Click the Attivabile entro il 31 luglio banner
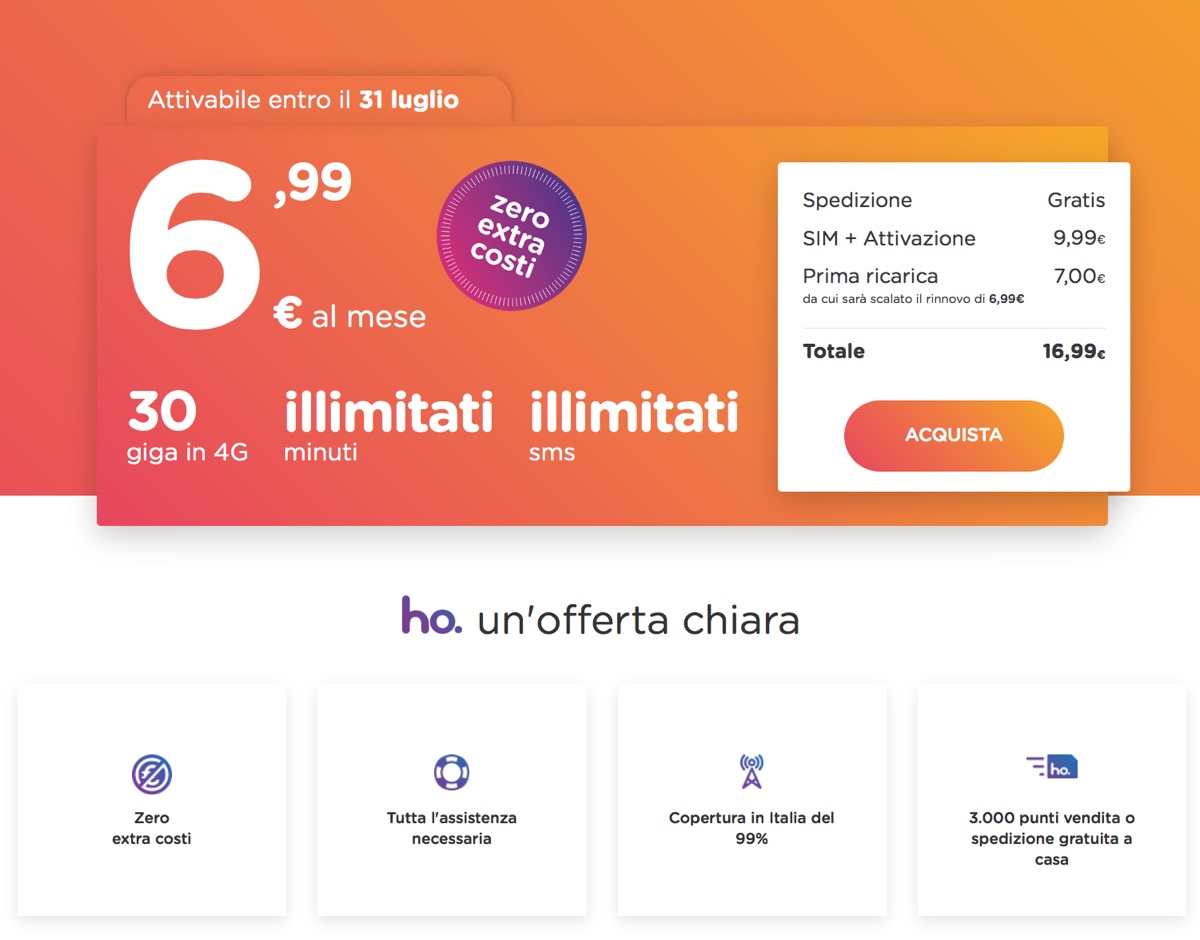This screenshot has height=940, width=1200. pos(303,99)
